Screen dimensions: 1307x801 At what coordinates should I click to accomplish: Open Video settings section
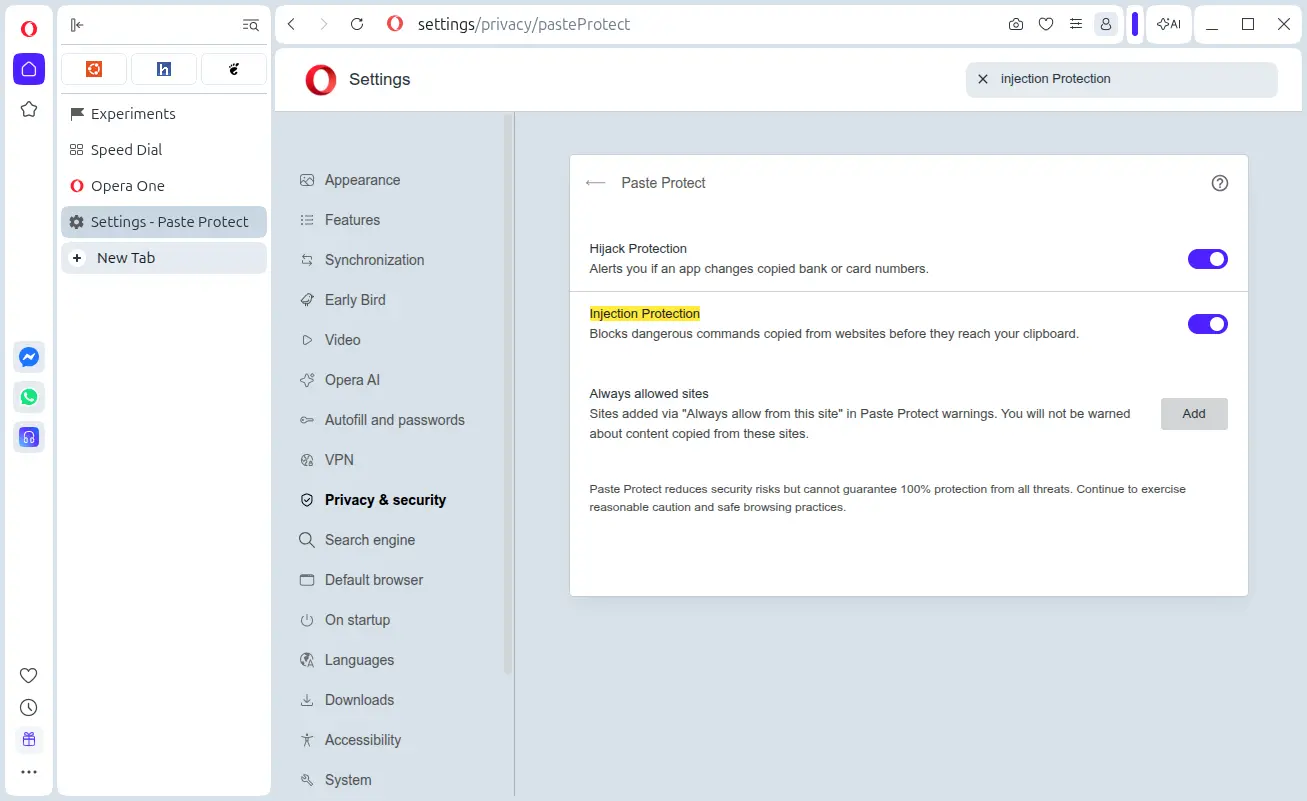pos(330,340)
